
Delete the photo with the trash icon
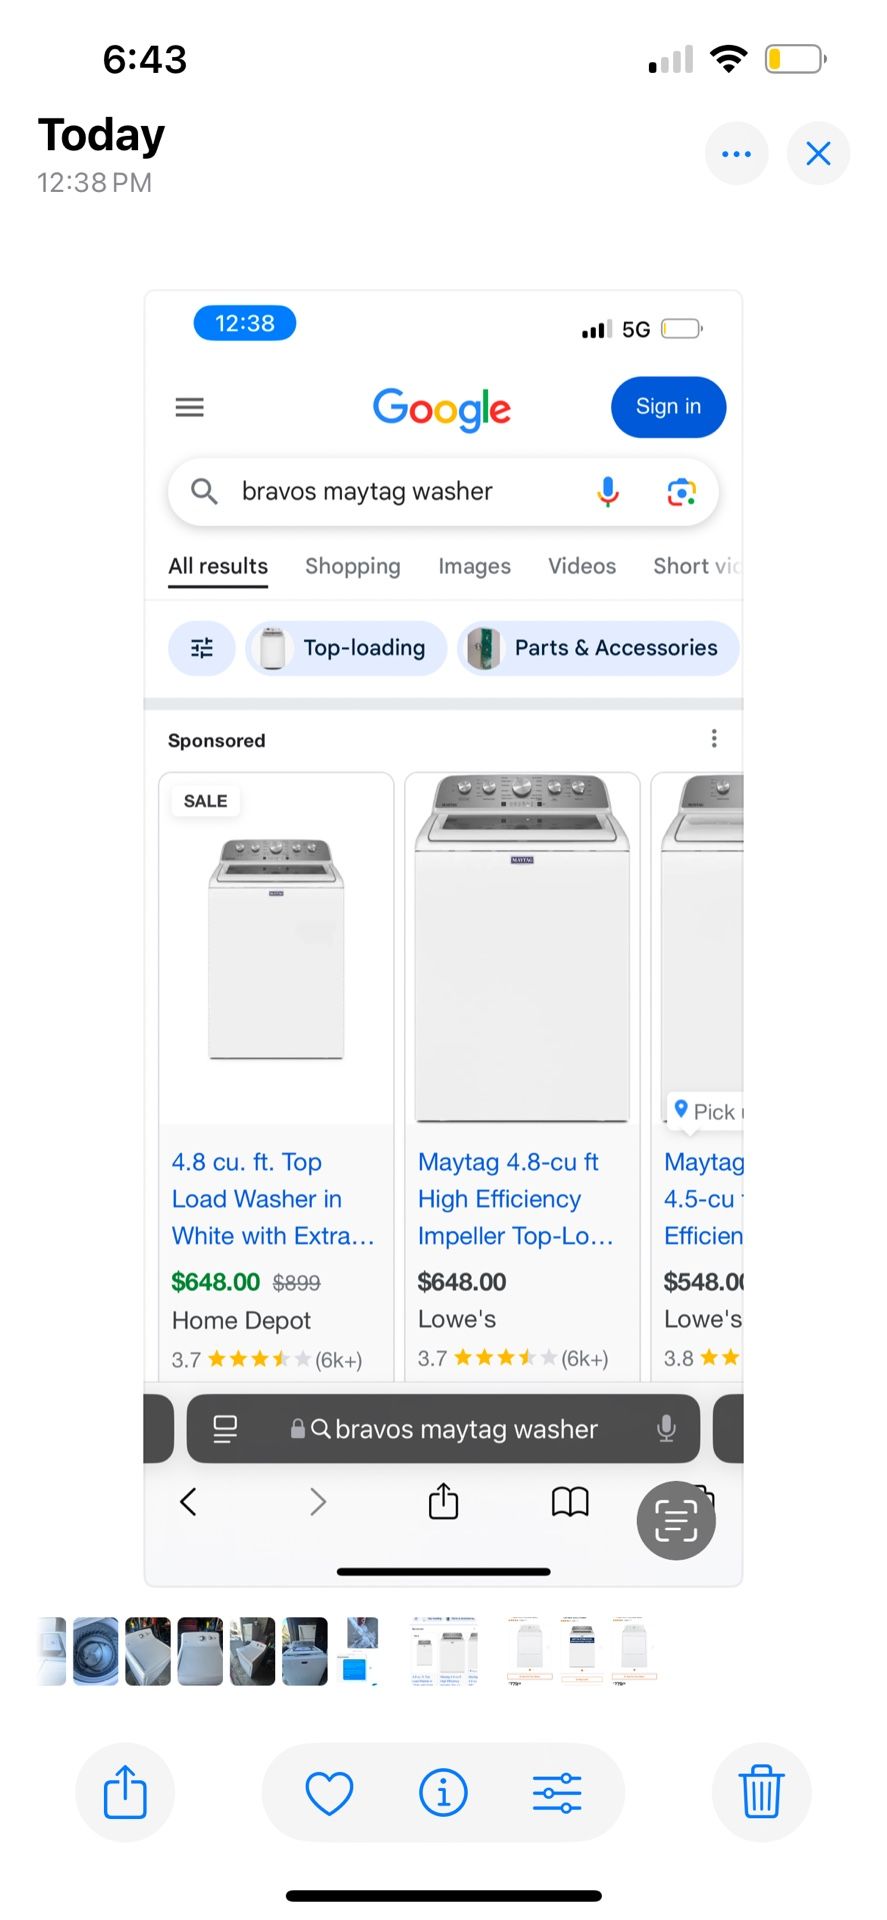pyautogui.click(x=761, y=1791)
